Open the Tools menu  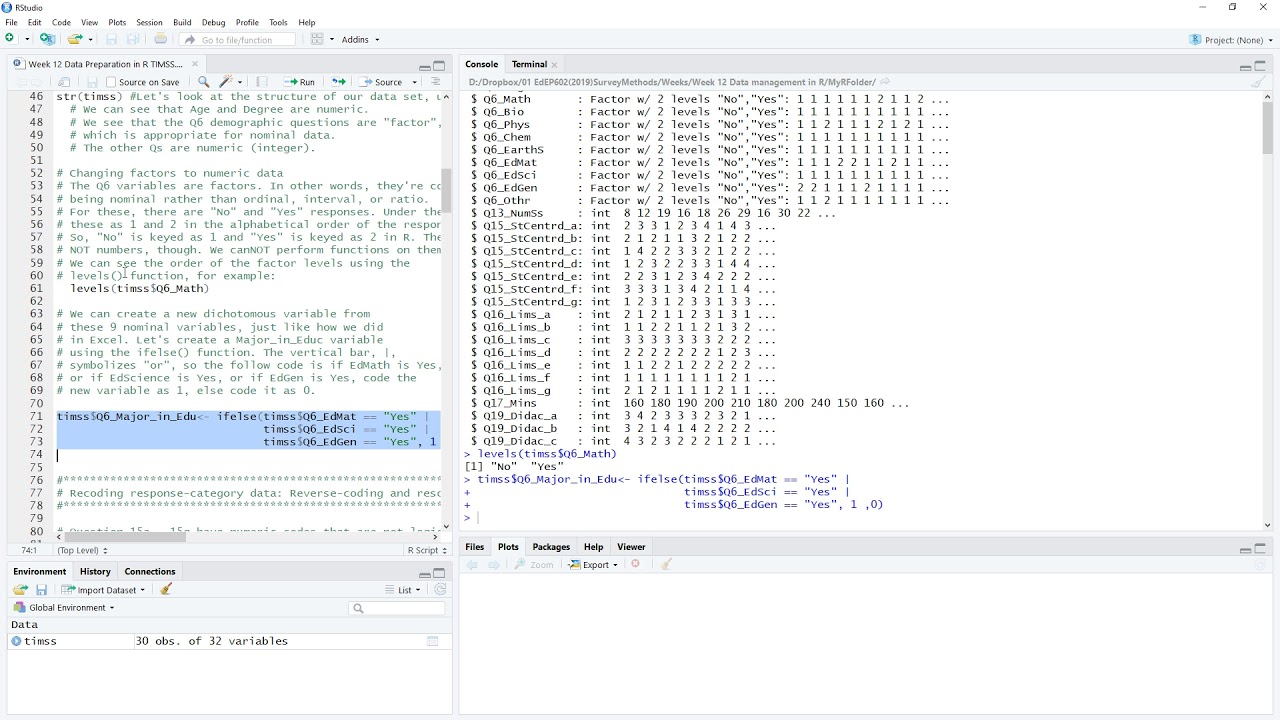click(278, 22)
